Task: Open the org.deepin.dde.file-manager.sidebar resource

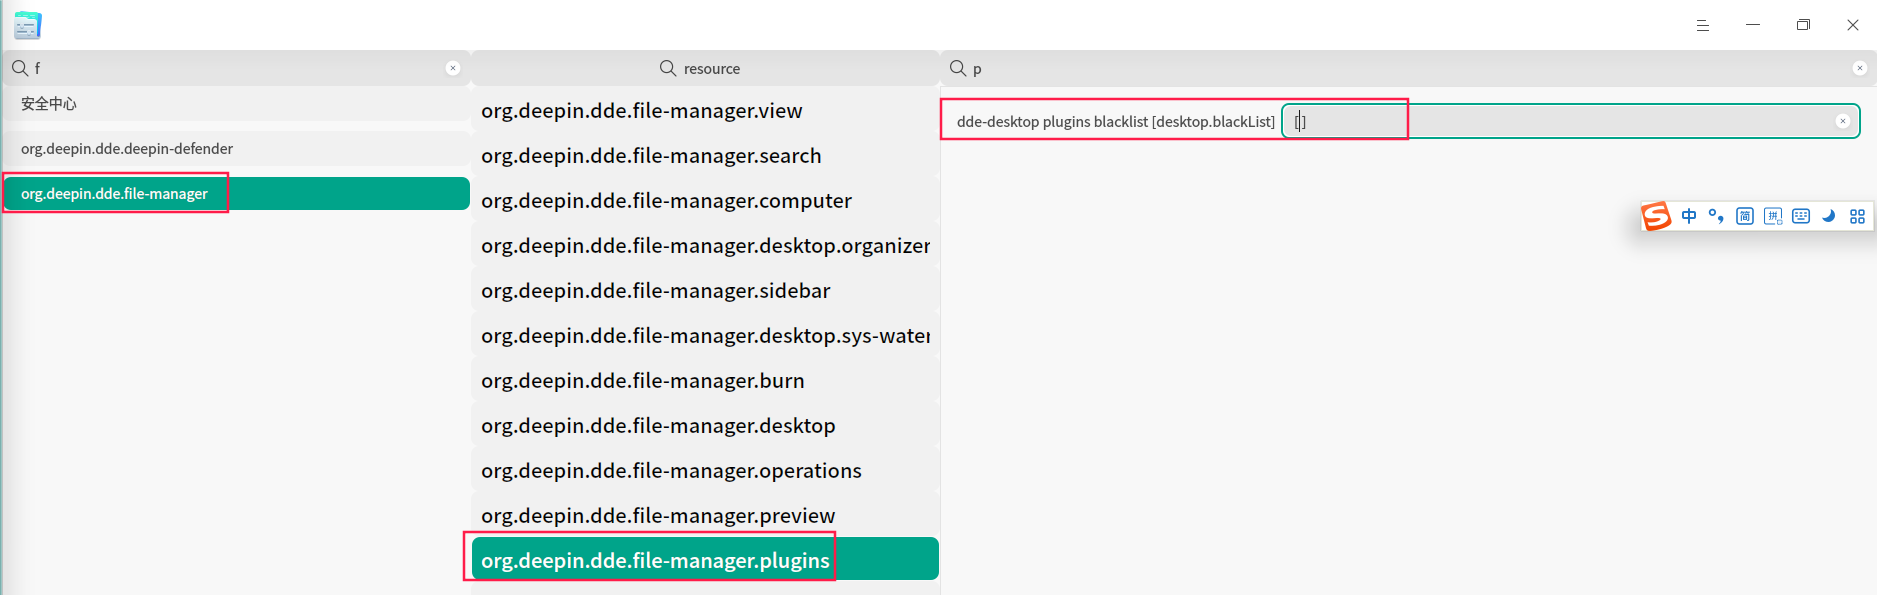Action: click(x=705, y=291)
